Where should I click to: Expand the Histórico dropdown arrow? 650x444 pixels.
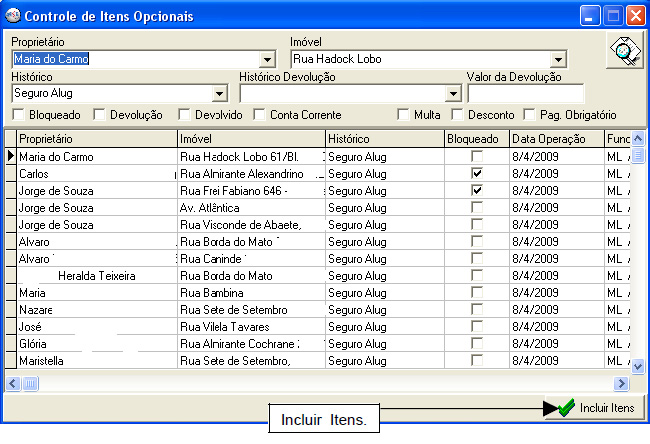(x=220, y=94)
